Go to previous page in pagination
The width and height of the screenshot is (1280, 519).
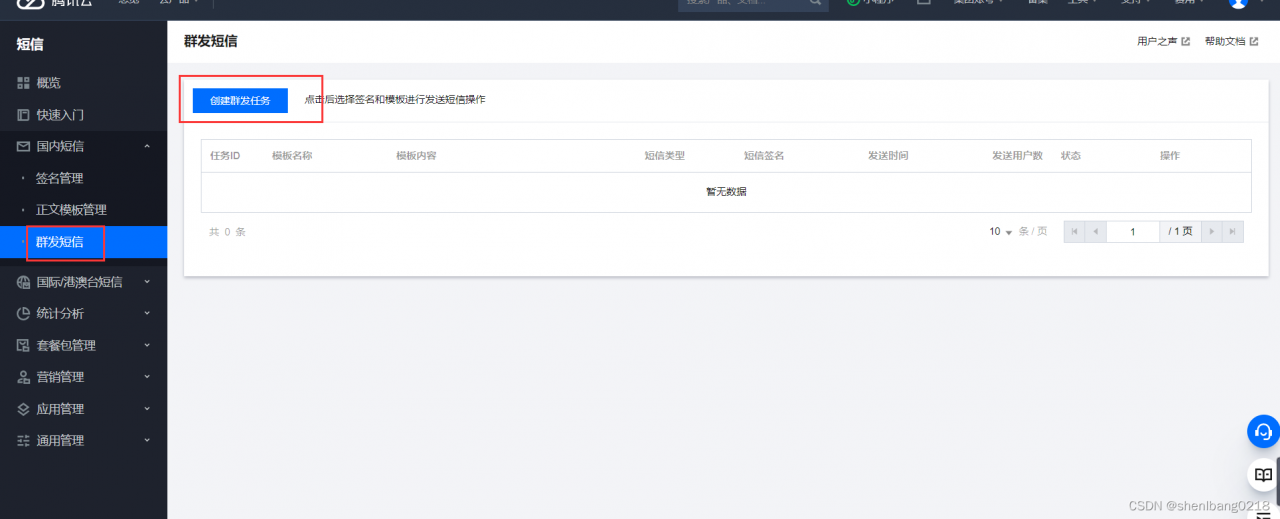1095,231
